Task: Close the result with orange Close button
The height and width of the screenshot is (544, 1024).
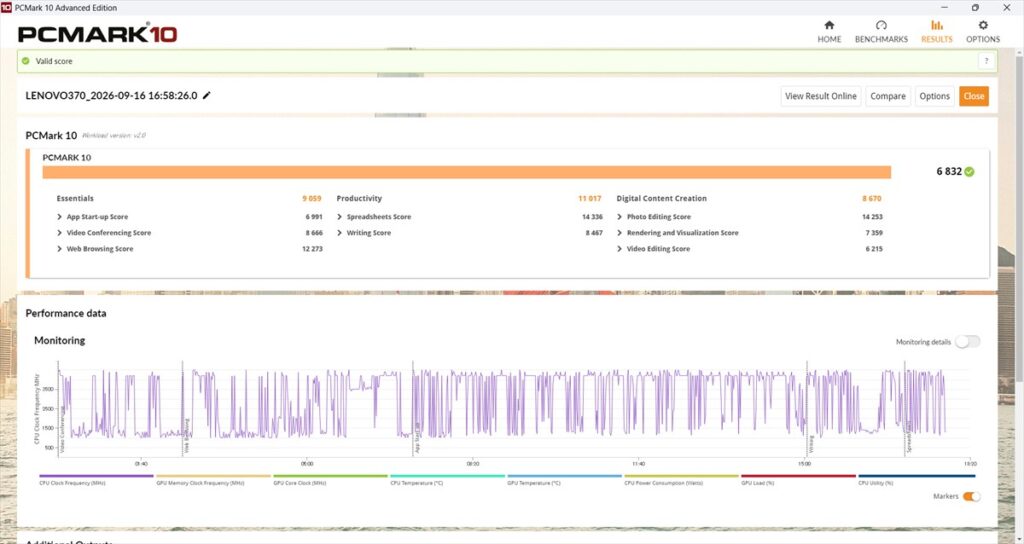Action: pos(974,96)
